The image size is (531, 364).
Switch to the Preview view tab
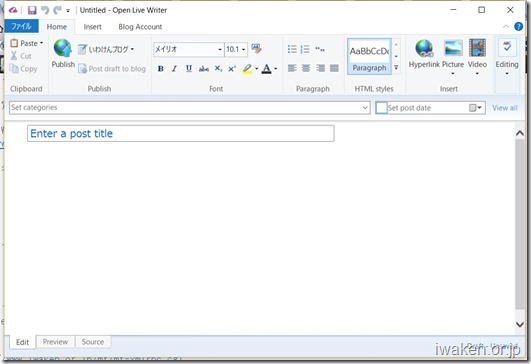tap(55, 342)
